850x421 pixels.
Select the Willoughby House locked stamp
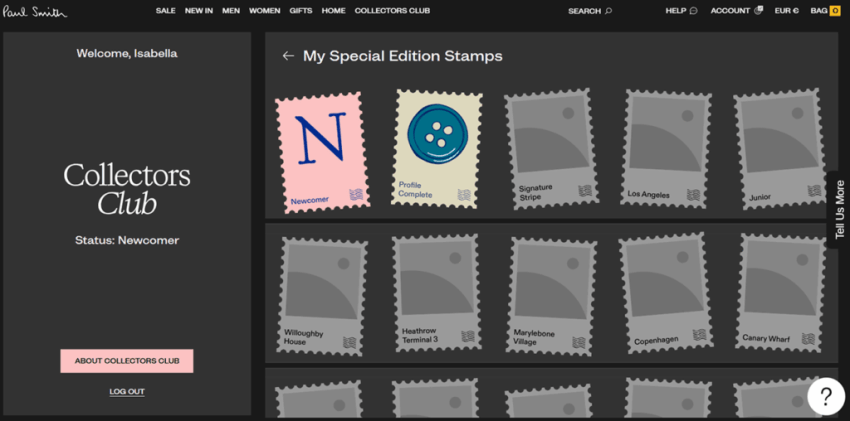[322, 296]
